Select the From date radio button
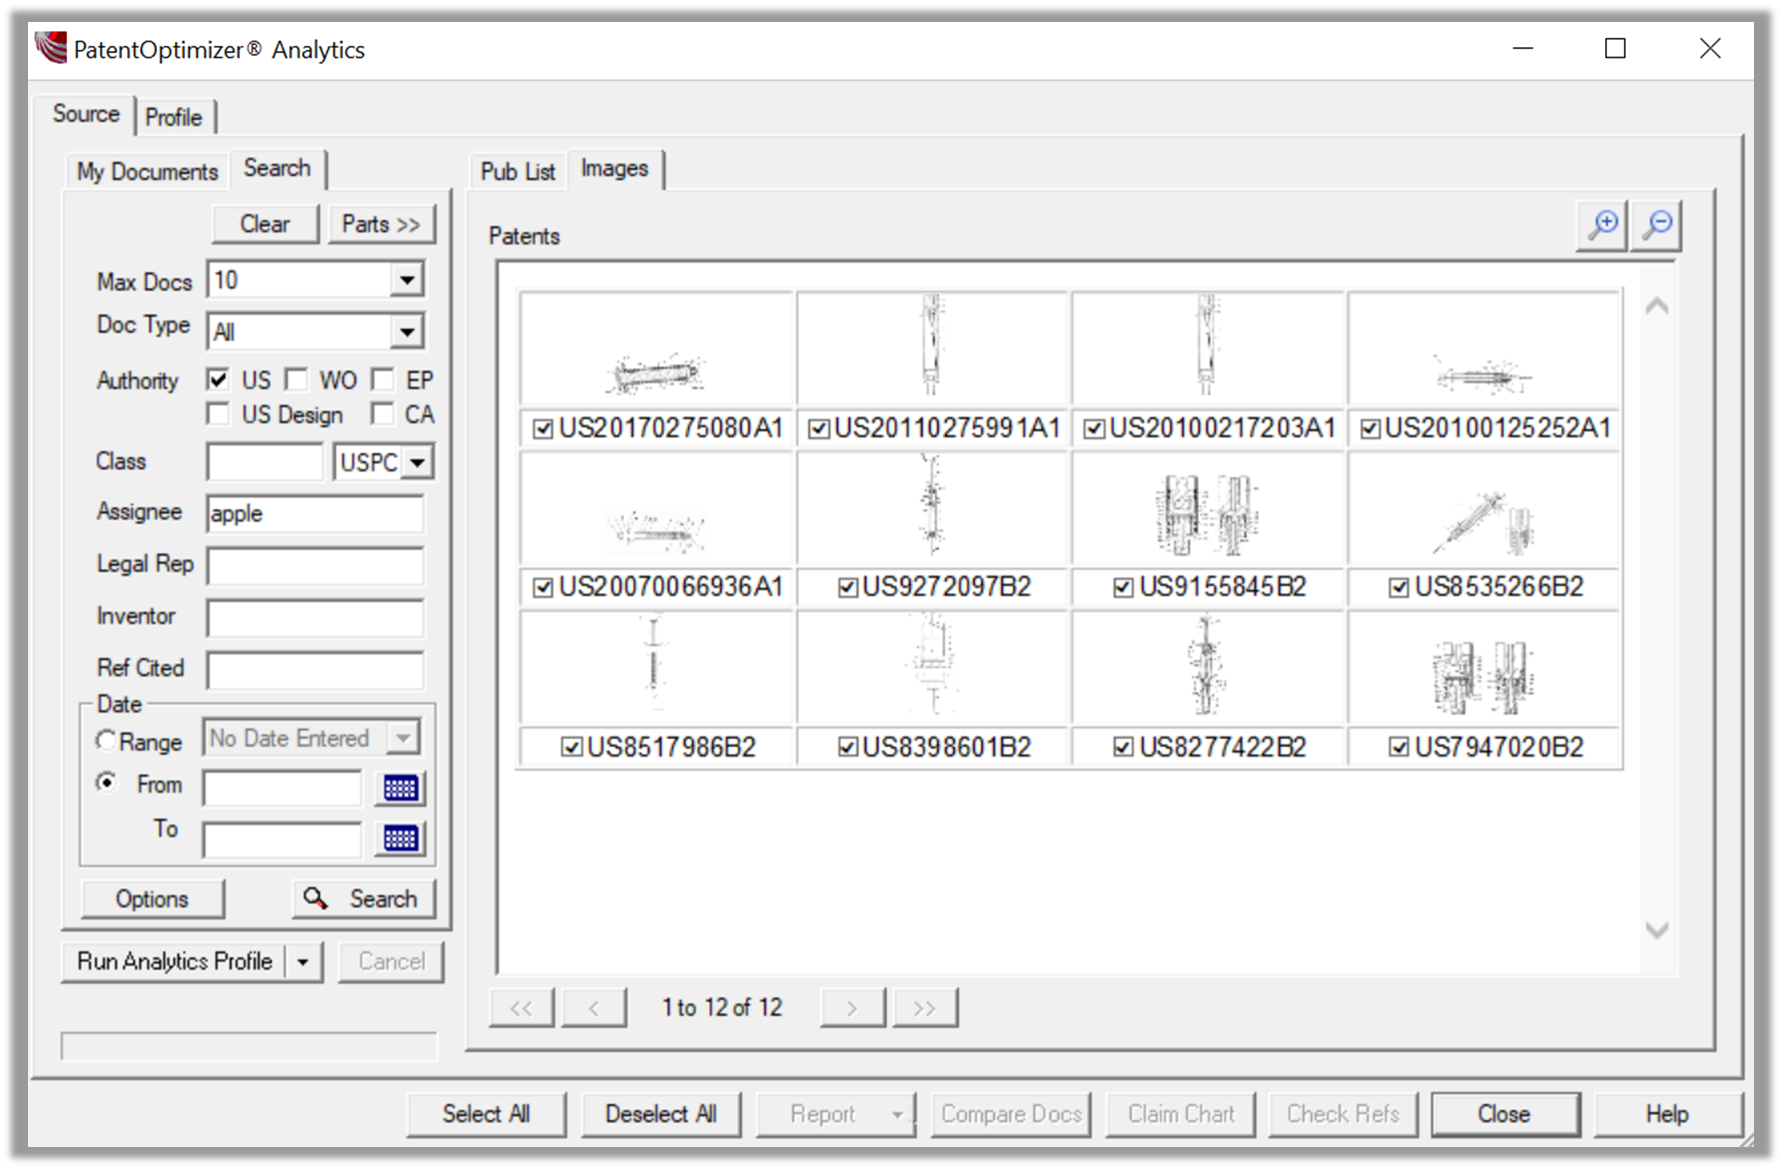The image size is (1782, 1169). 106,783
